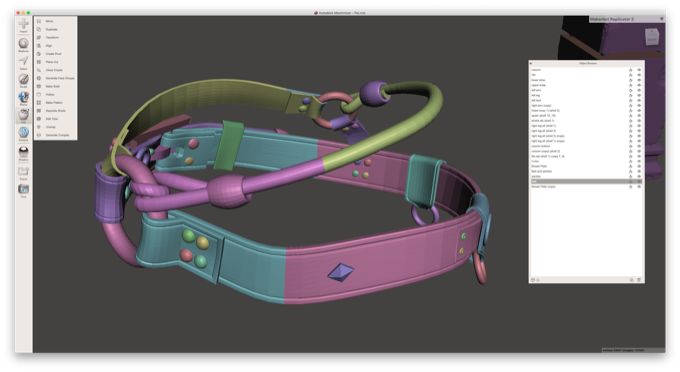
Task: Open the Stamp tool
Action: [23, 98]
